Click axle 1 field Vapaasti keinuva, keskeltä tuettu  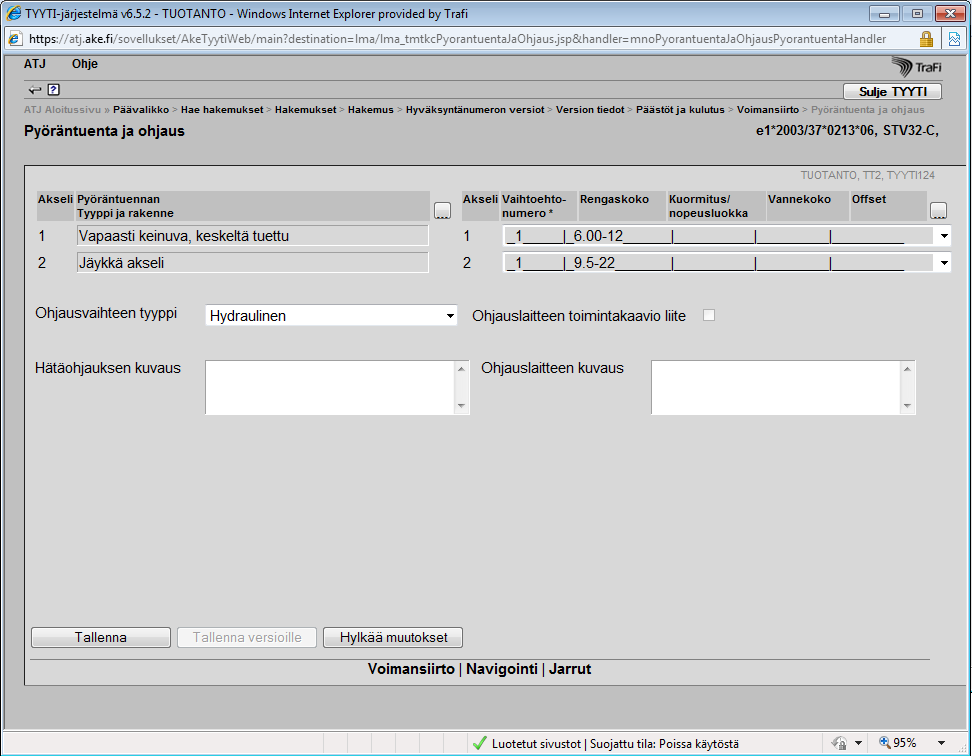[252, 236]
